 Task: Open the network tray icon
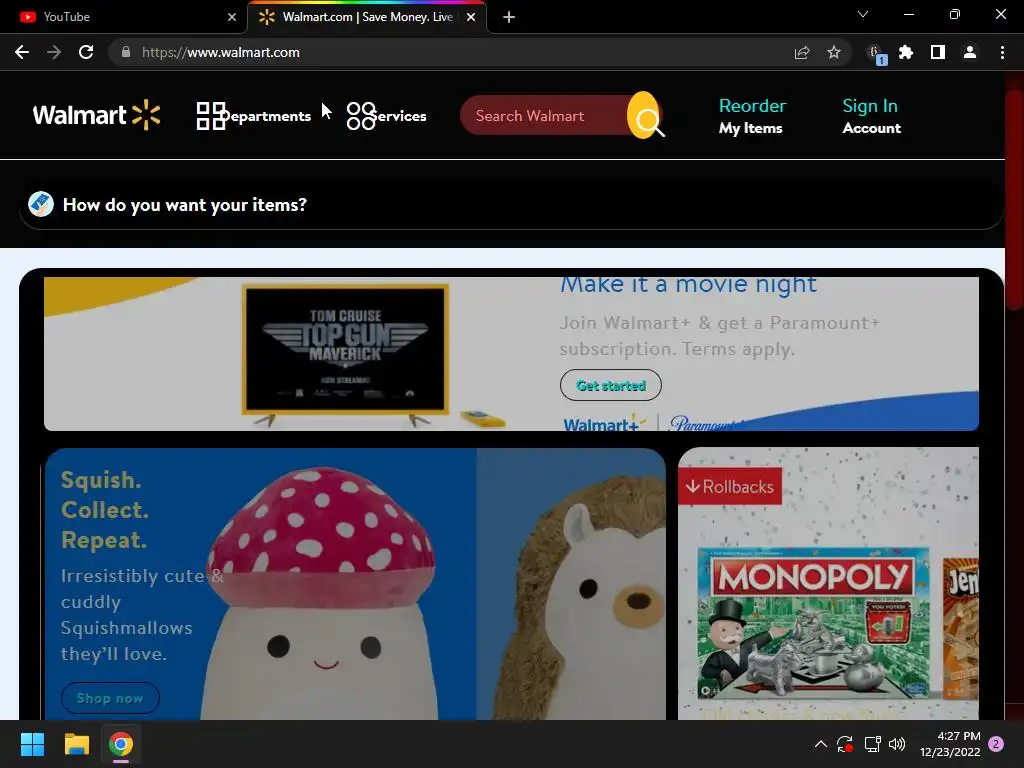pyautogui.click(x=872, y=744)
